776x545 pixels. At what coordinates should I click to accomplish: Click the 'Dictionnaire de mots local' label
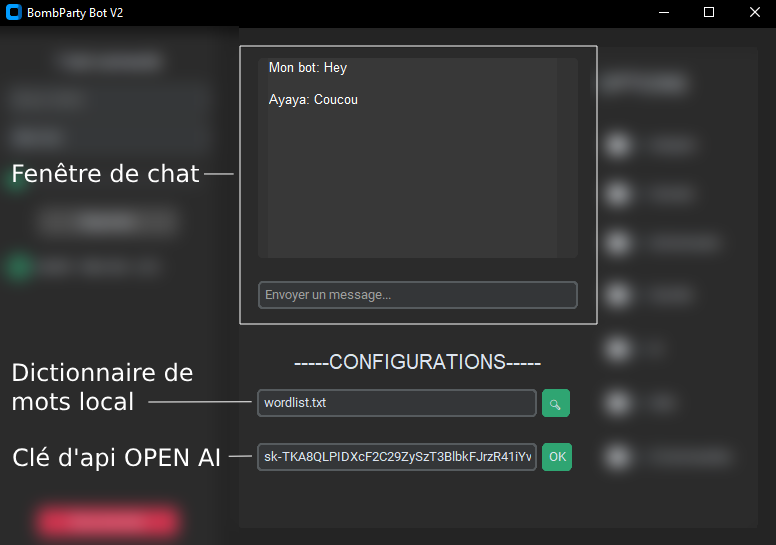pyautogui.click(x=102, y=387)
